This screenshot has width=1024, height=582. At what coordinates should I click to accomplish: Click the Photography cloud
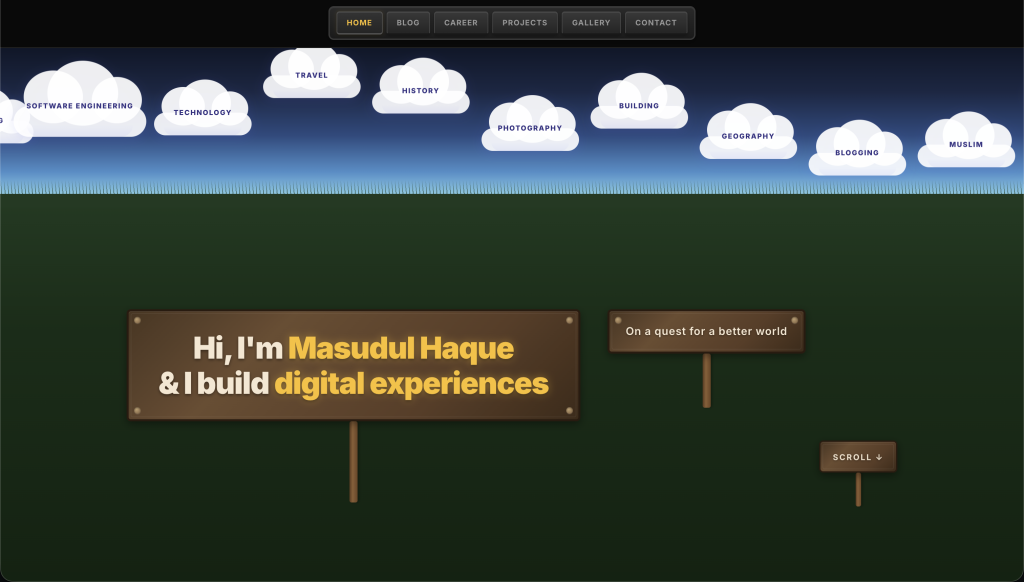(530, 124)
